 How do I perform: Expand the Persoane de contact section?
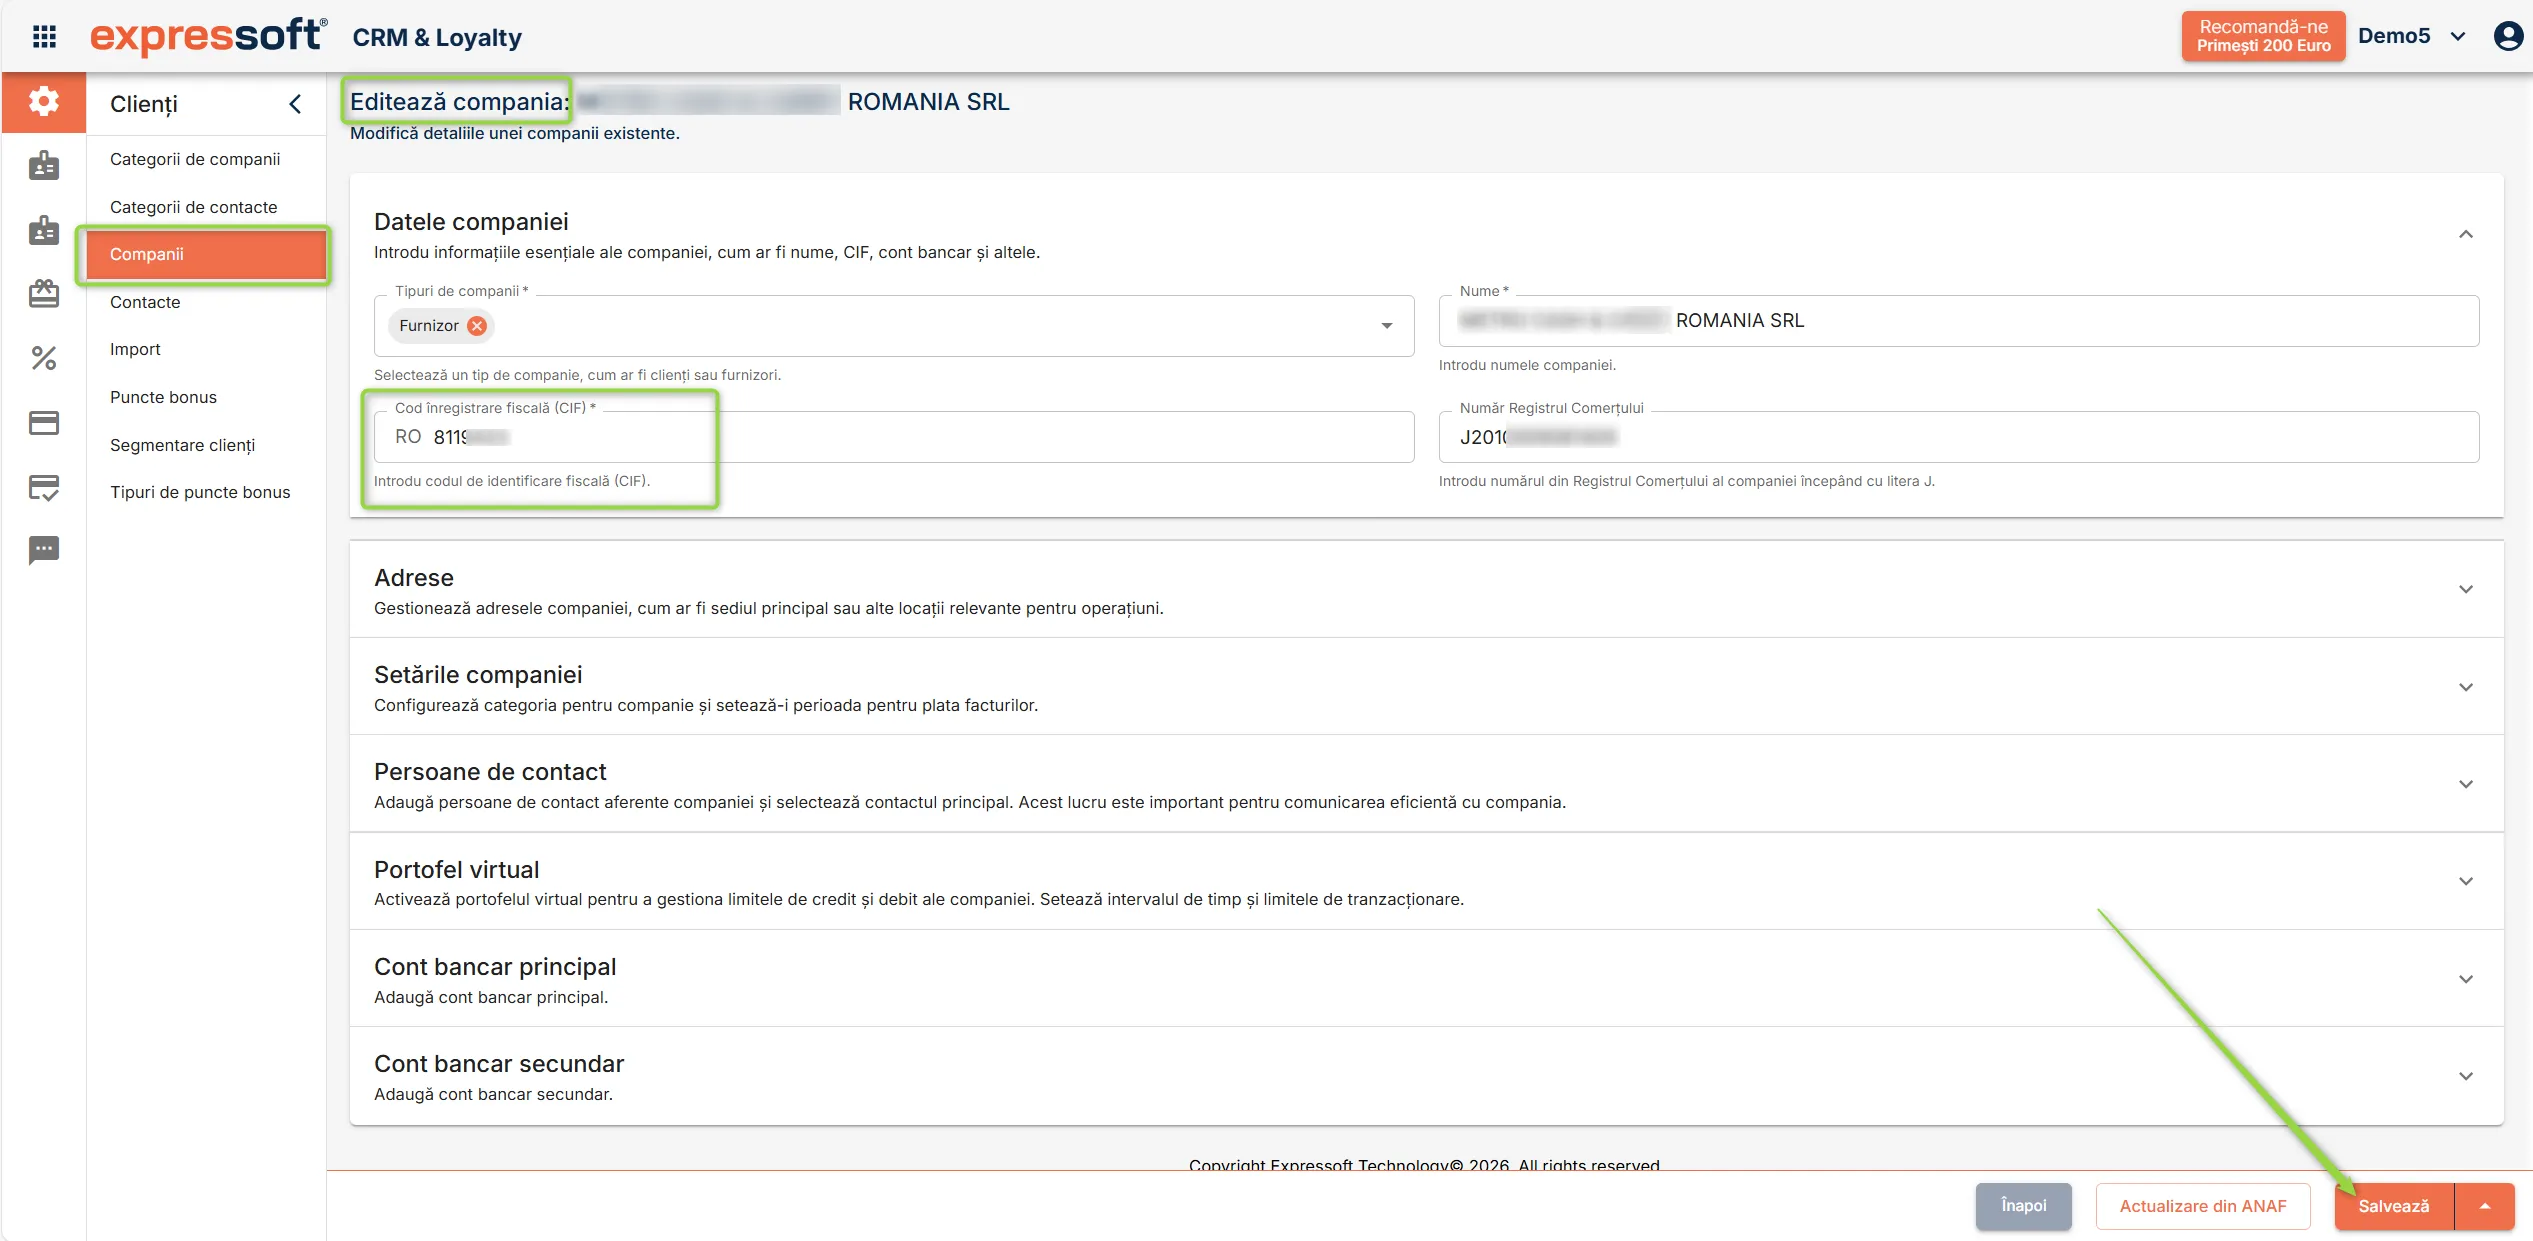[2466, 784]
